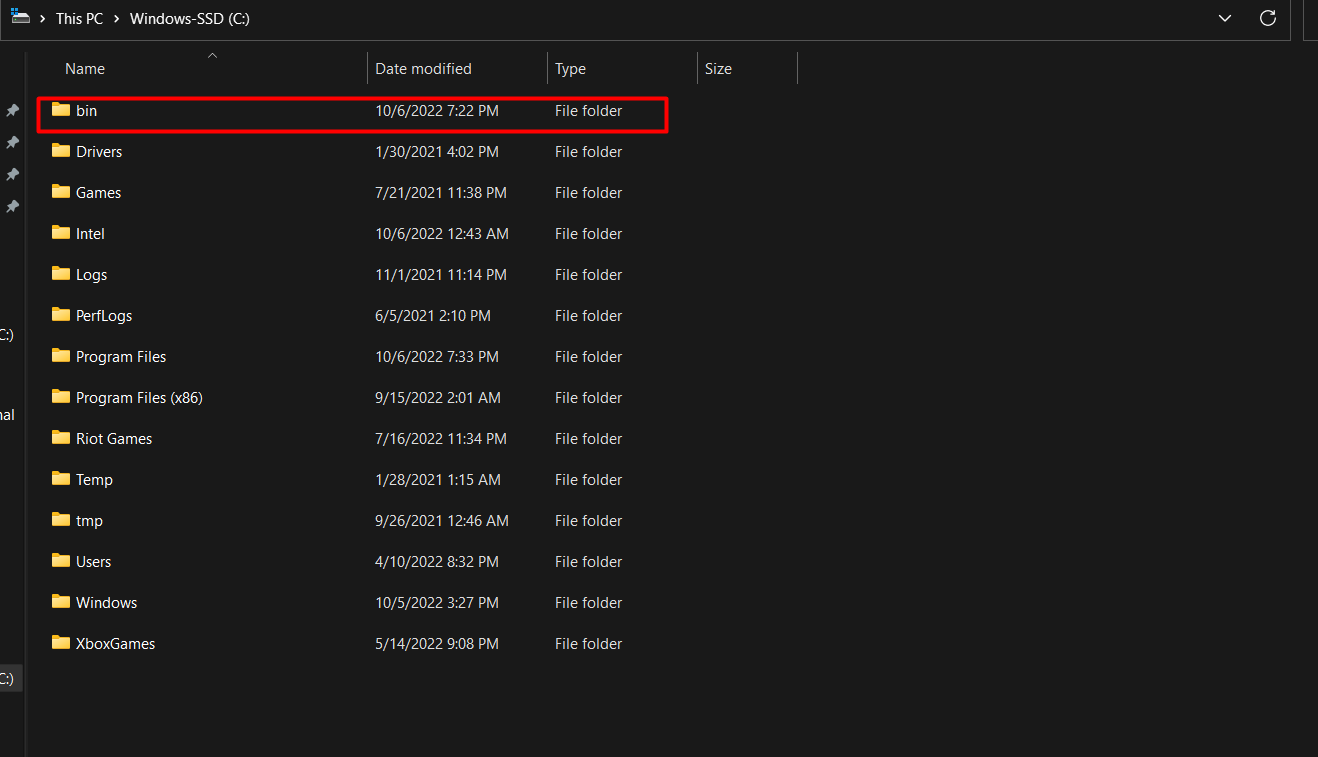Select the Program Files (x86) name
Screen dimensions: 1318x757
(x=139, y=398)
